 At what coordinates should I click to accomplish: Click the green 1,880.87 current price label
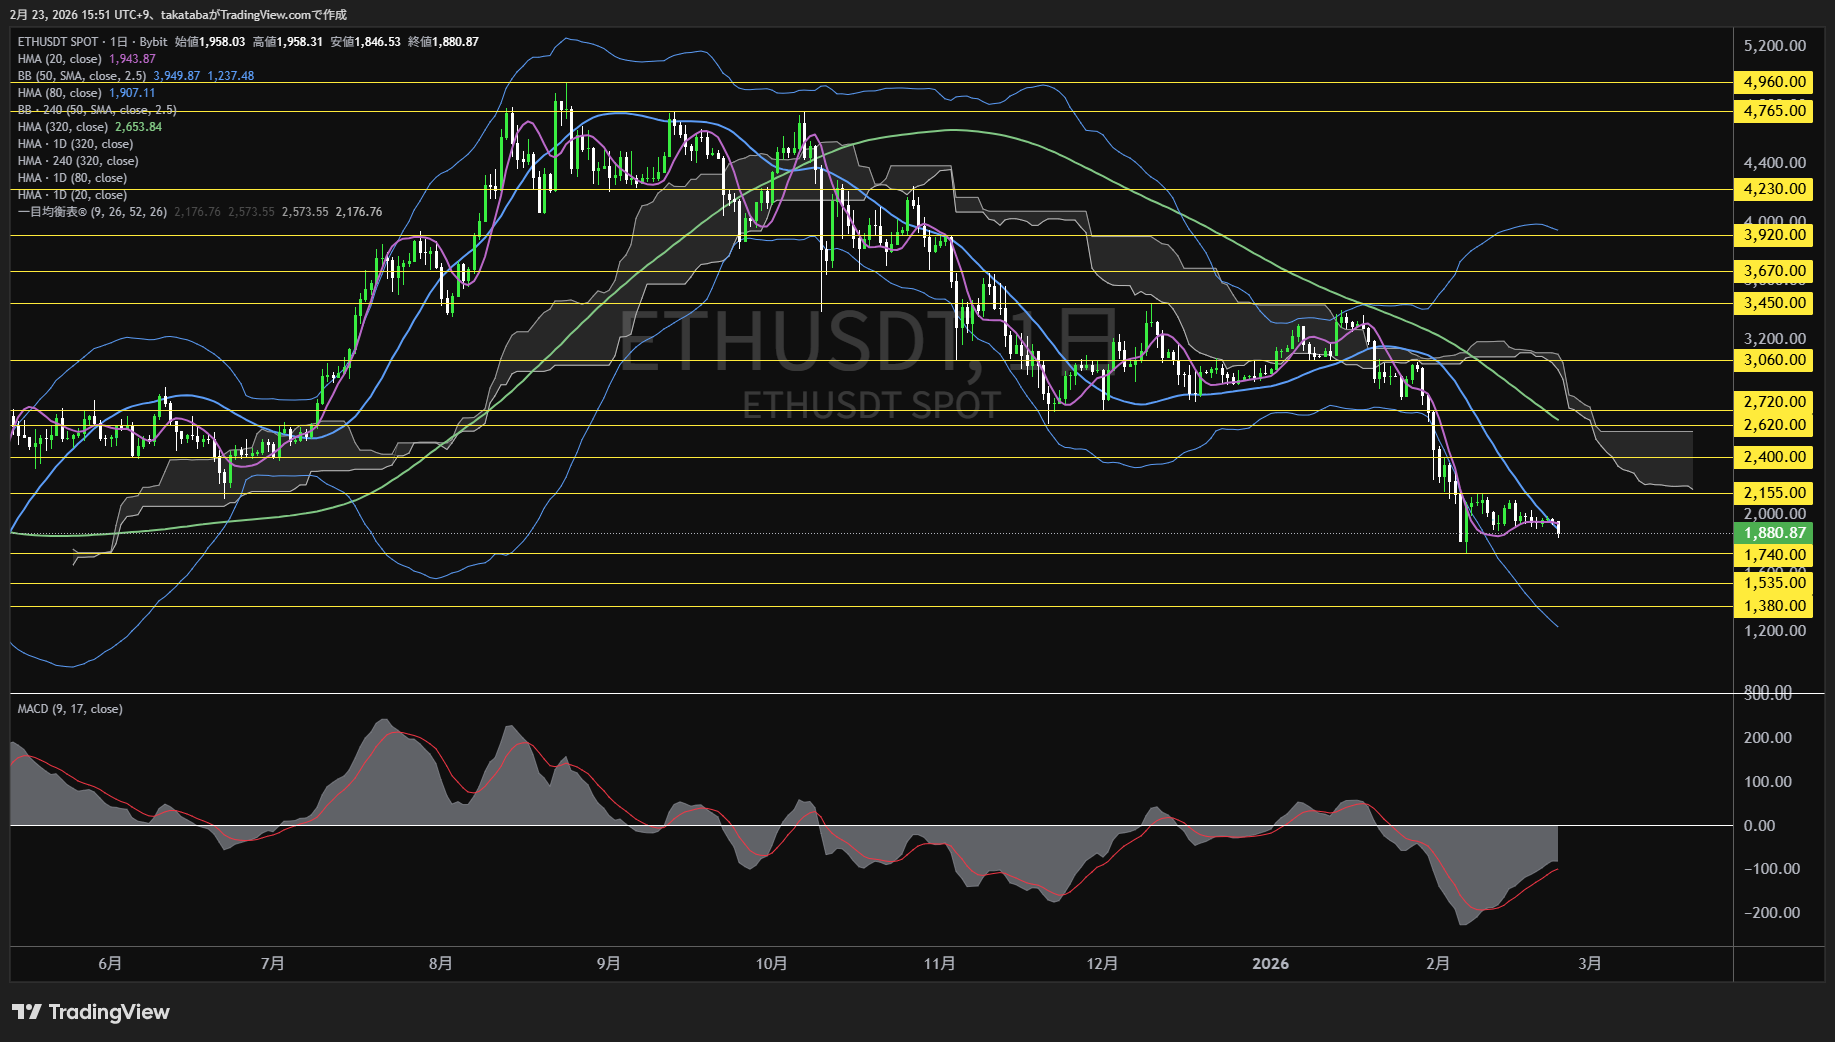(x=1774, y=533)
